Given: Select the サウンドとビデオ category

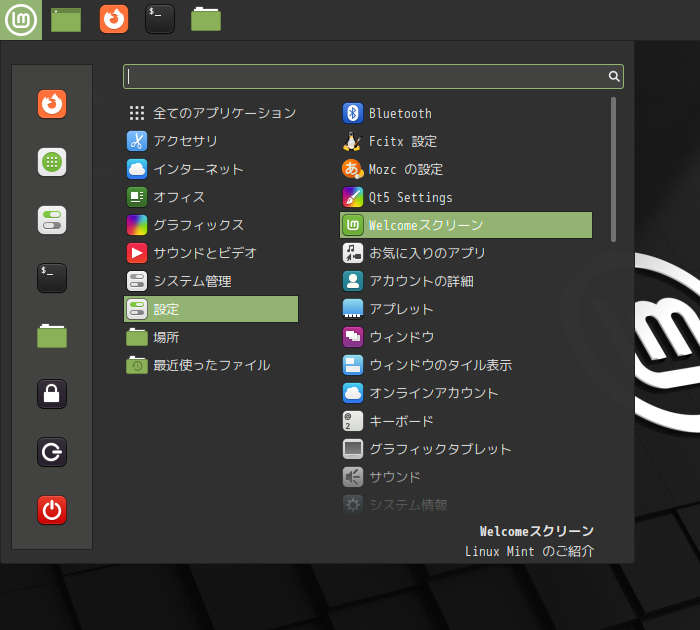Looking at the screenshot, I should (211, 253).
